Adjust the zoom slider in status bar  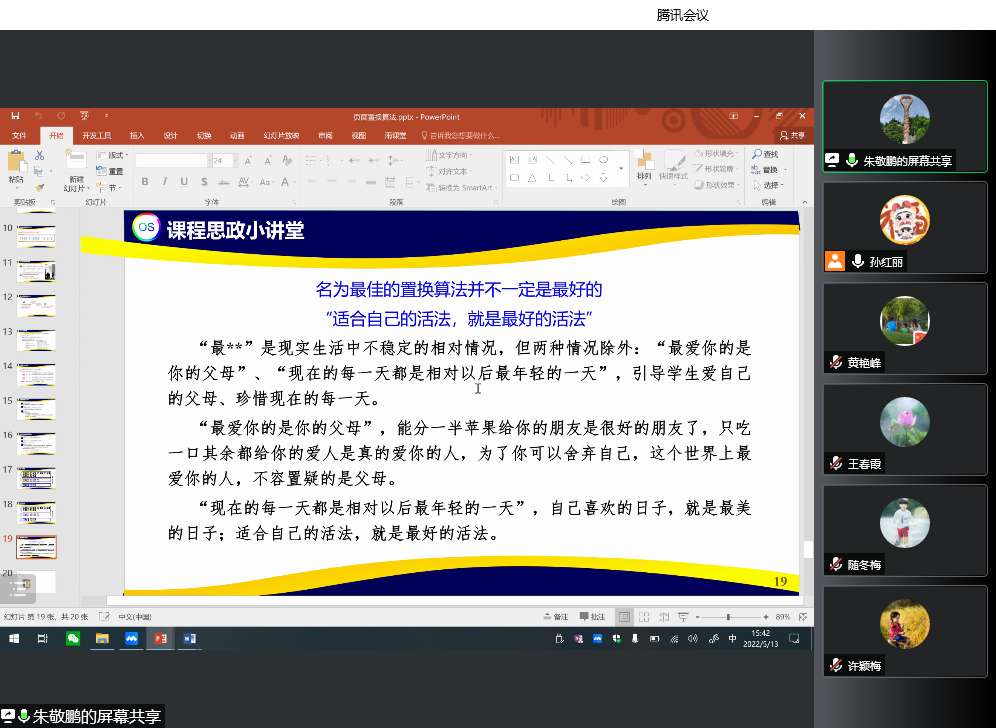tap(728, 617)
